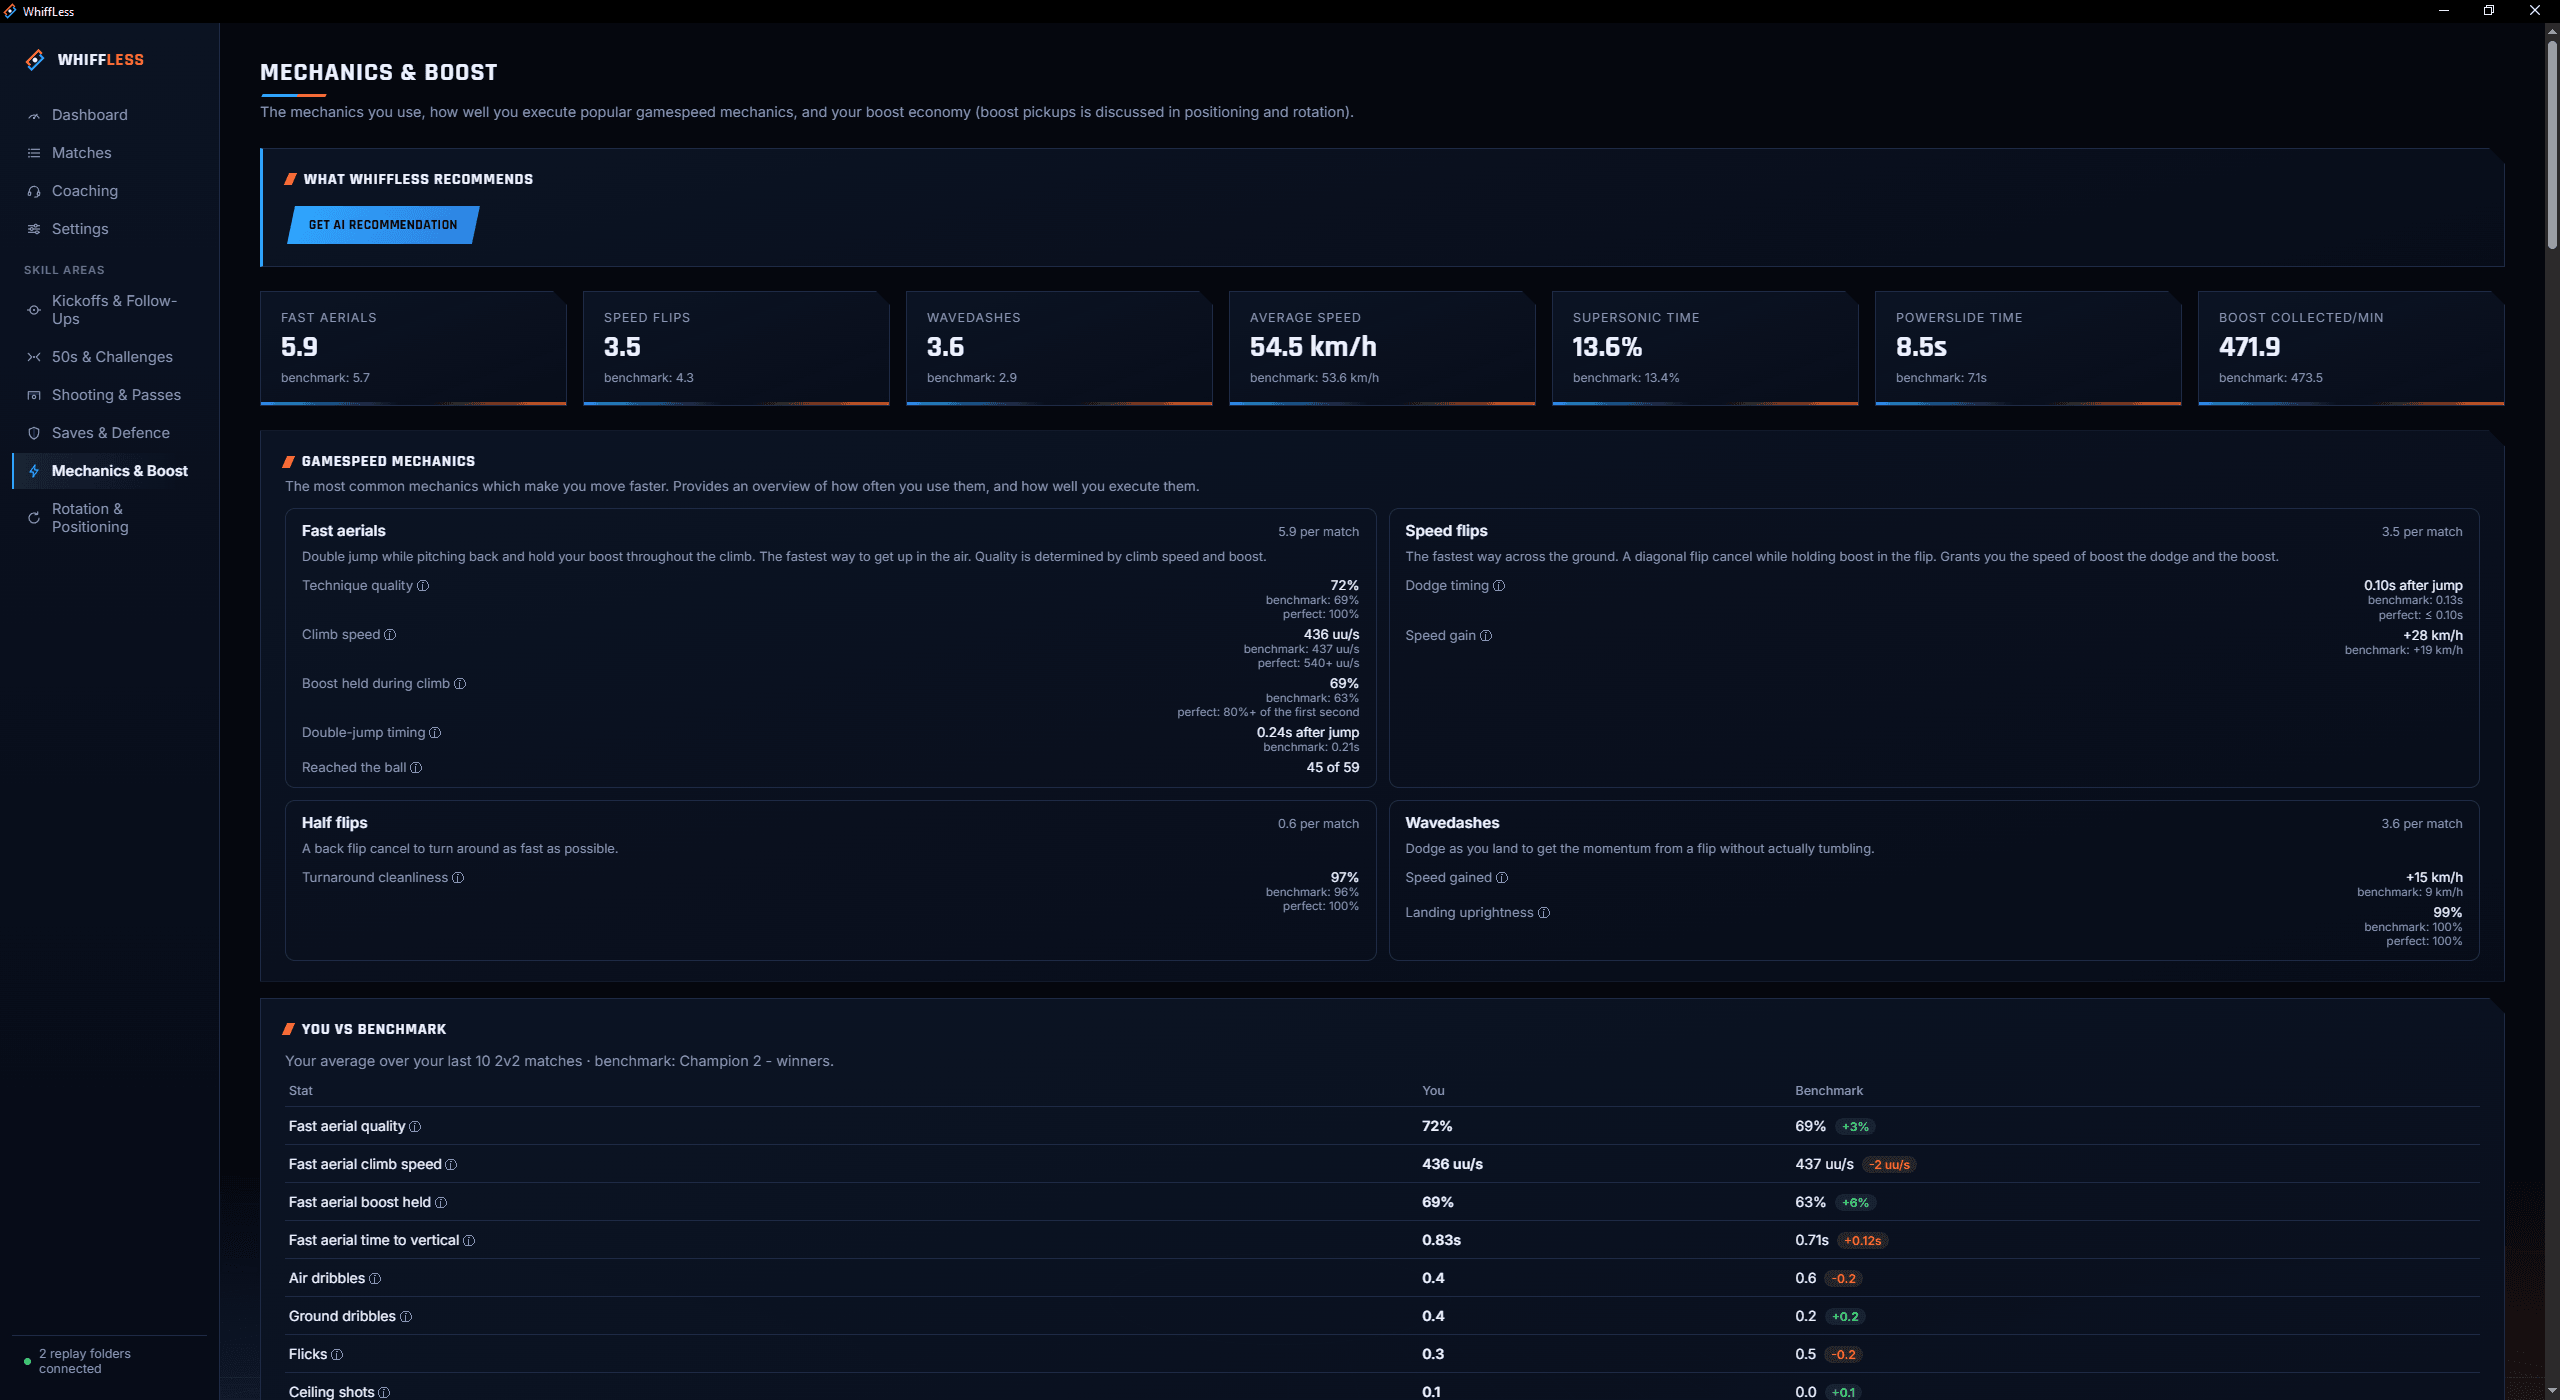The width and height of the screenshot is (2560, 1400).
Task: Click the "+28 km/h" Speed gain value
Action: click(x=2433, y=636)
